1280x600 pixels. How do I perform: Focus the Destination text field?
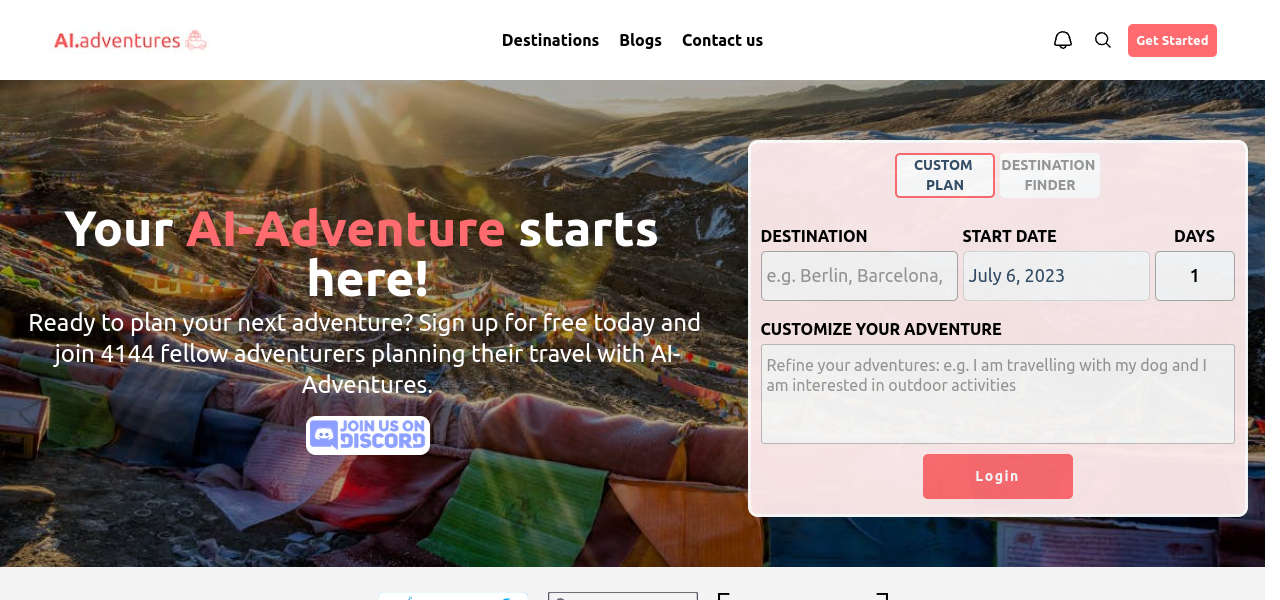tap(859, 276)
